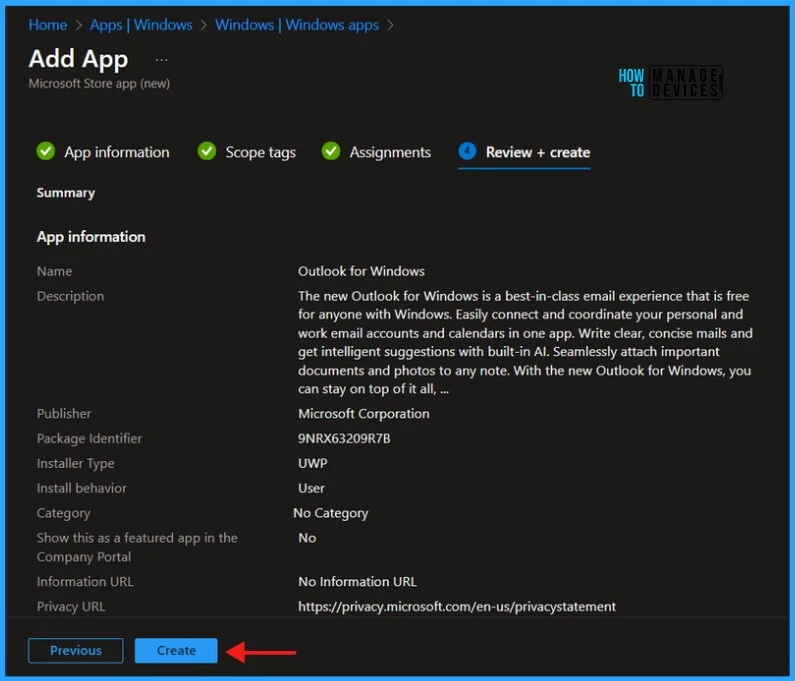795x681 pixels.
Task: Click the Information URL label
Action: tap(85, 582)
